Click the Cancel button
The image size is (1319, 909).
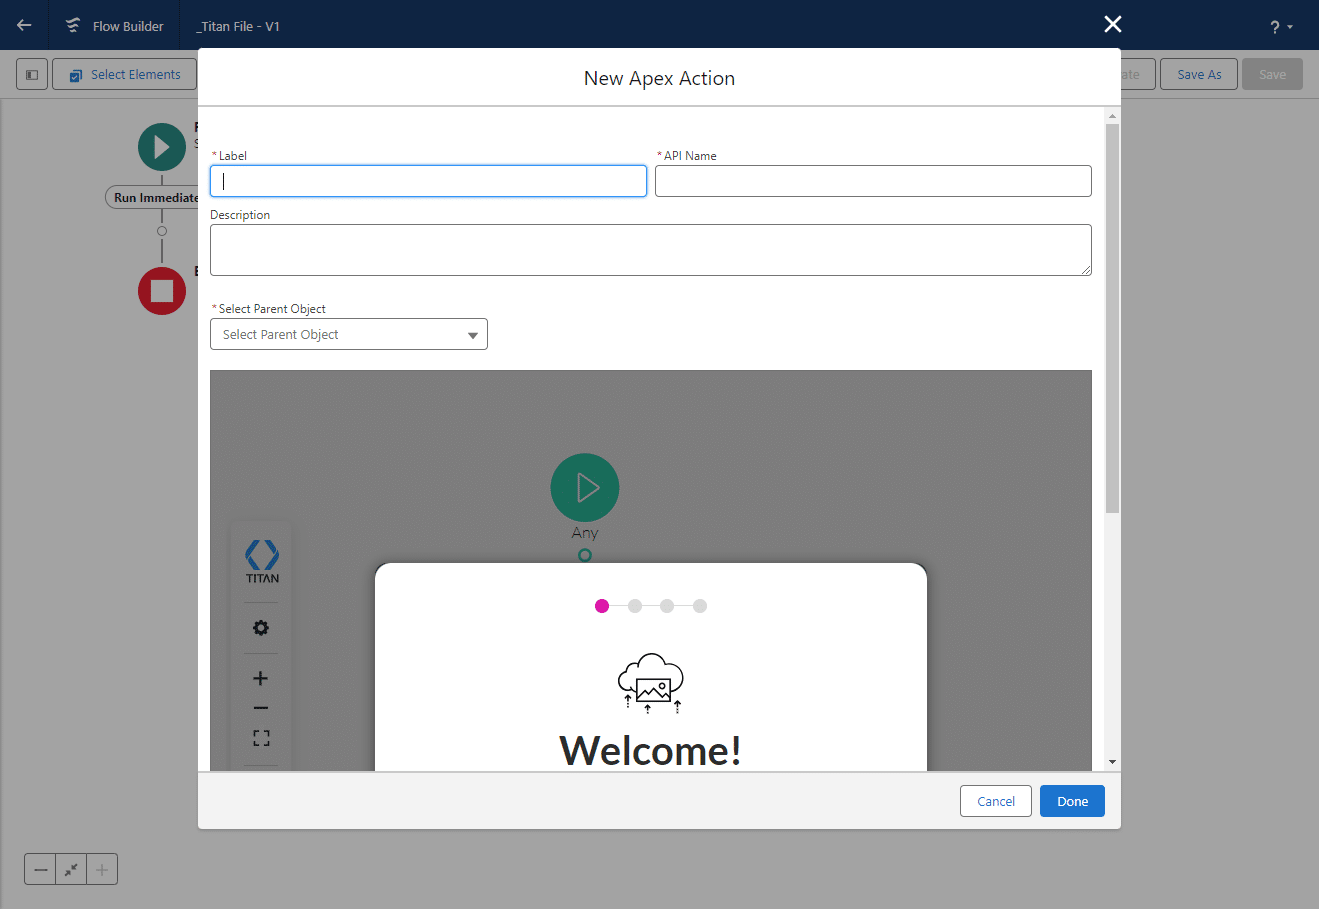click(995, 801)
